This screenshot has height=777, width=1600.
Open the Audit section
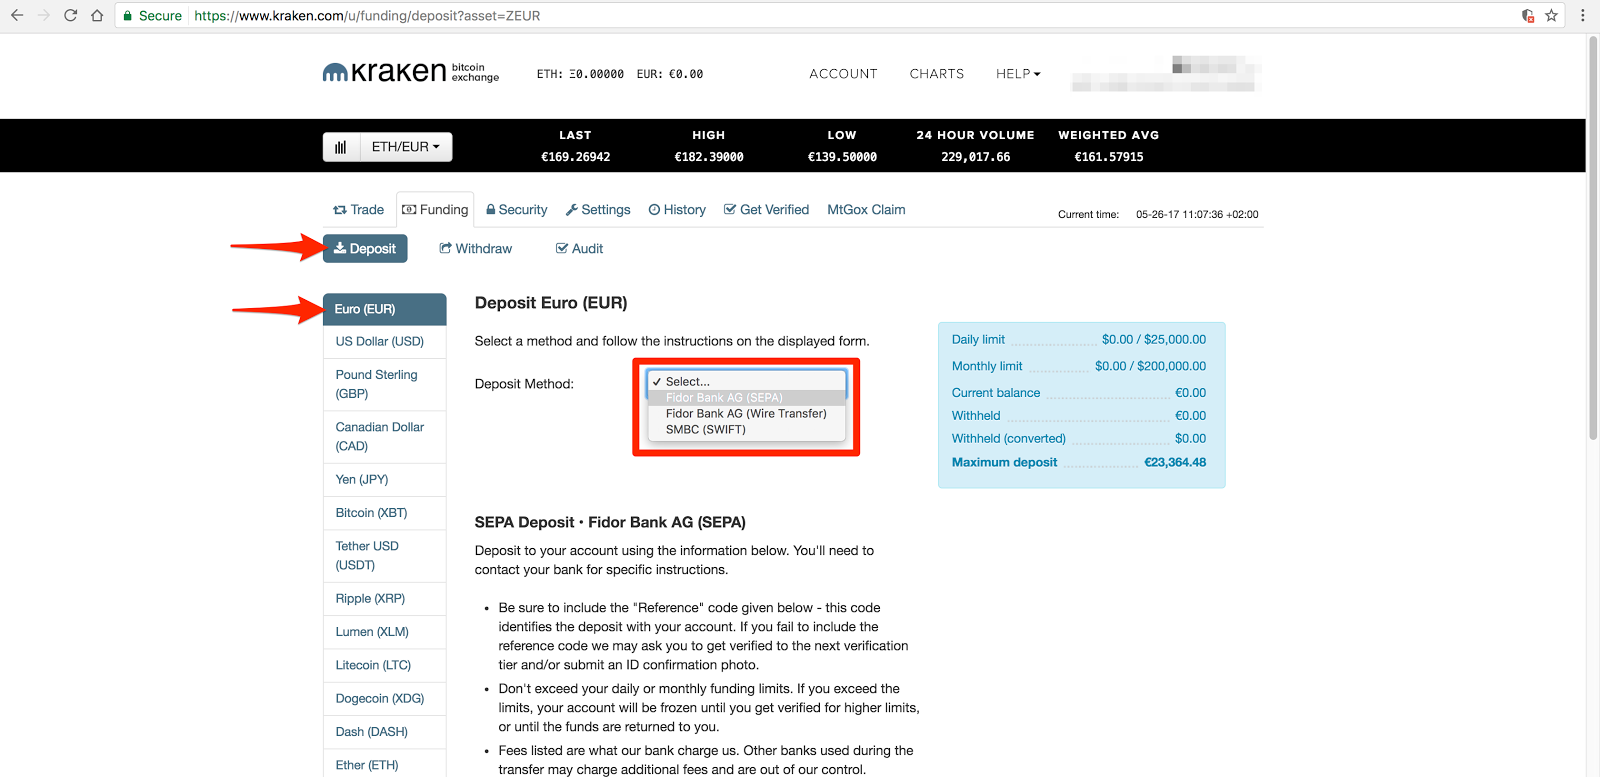579,248
